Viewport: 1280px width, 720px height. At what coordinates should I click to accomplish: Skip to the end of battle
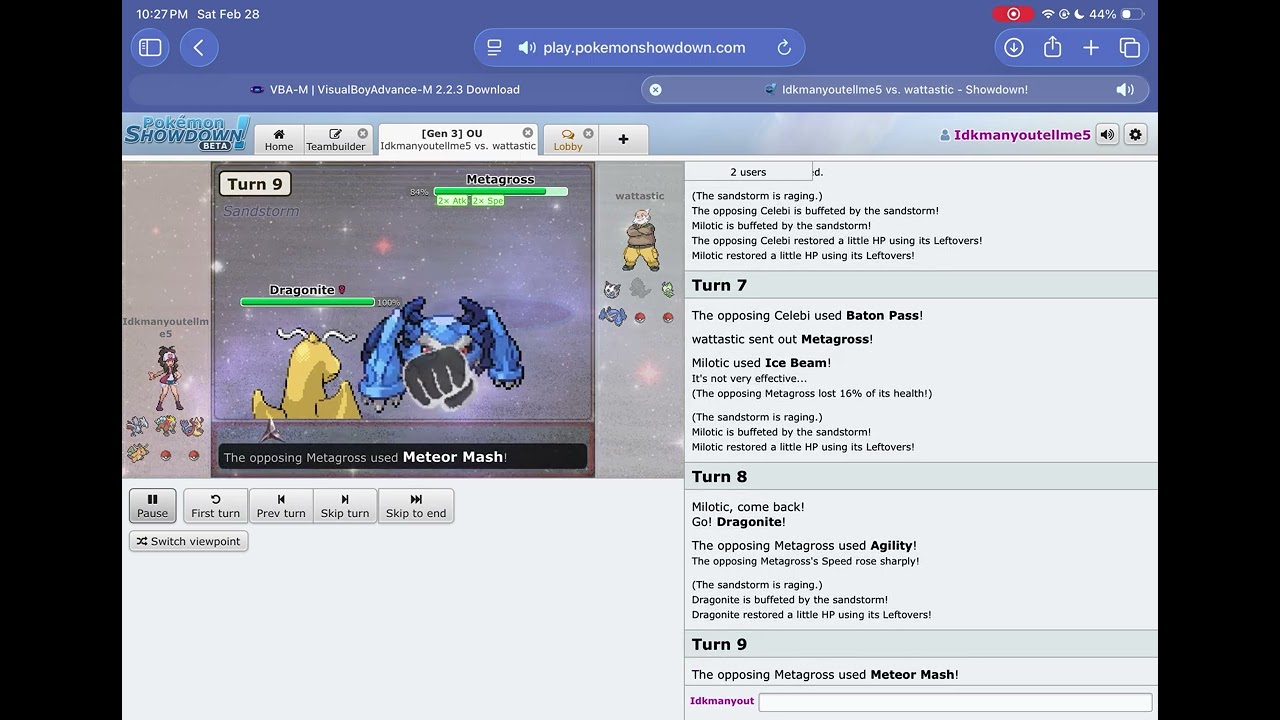tap(416, 505)
